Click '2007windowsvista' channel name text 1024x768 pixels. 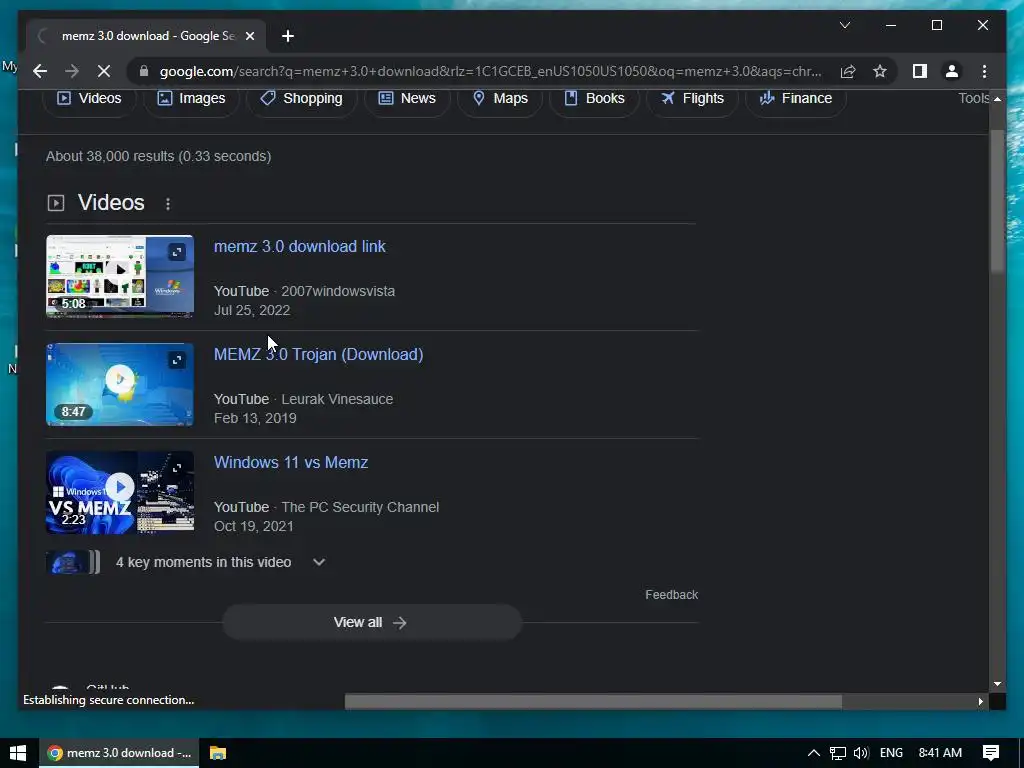coord(338,291)
